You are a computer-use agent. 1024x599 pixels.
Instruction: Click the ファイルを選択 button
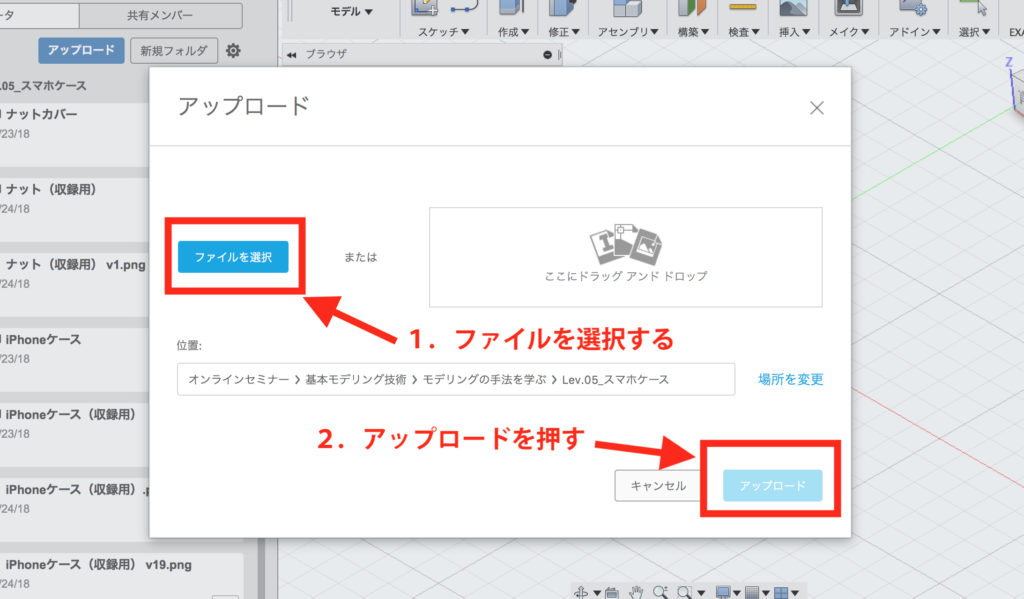(x=233, y=257)
